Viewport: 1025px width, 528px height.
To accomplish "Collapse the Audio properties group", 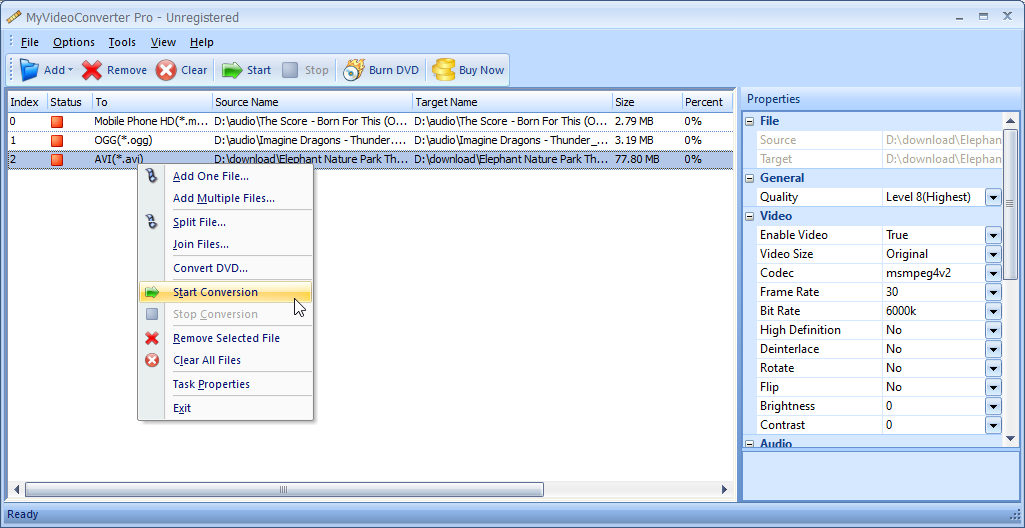I will click(x=749, y=444).
